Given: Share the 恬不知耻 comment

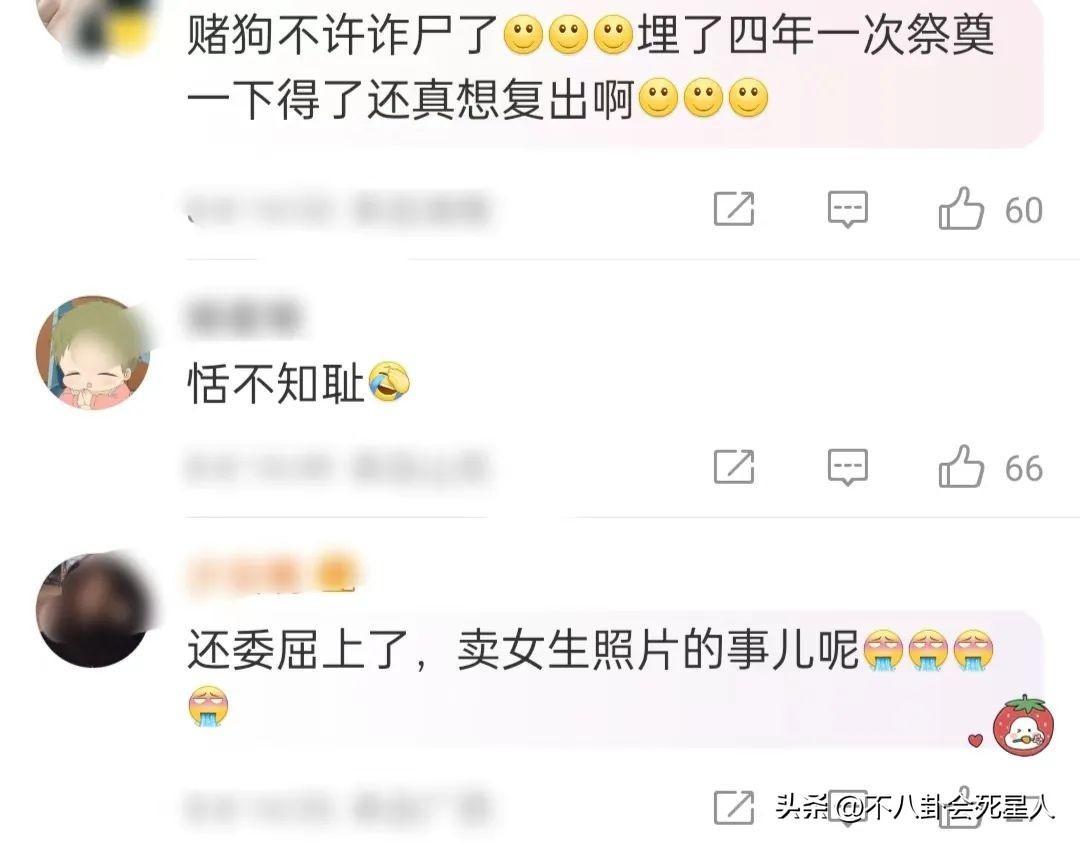Looking at the screenshot, I should tap(734, 467).
